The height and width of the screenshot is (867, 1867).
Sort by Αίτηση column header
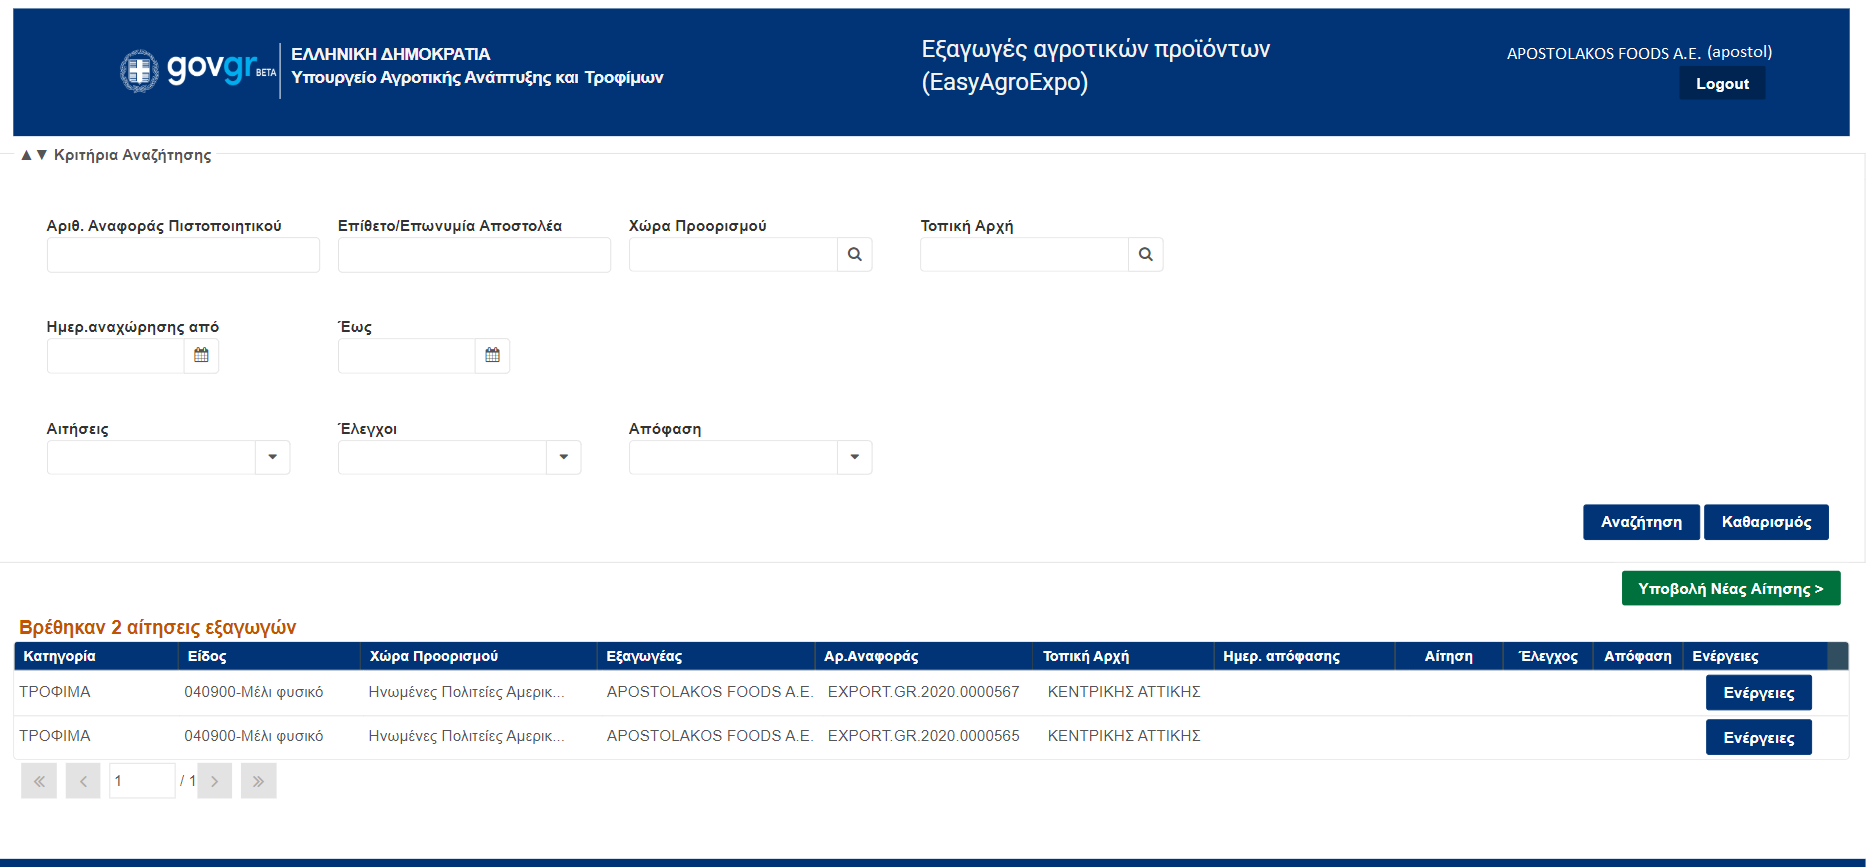1449,656
